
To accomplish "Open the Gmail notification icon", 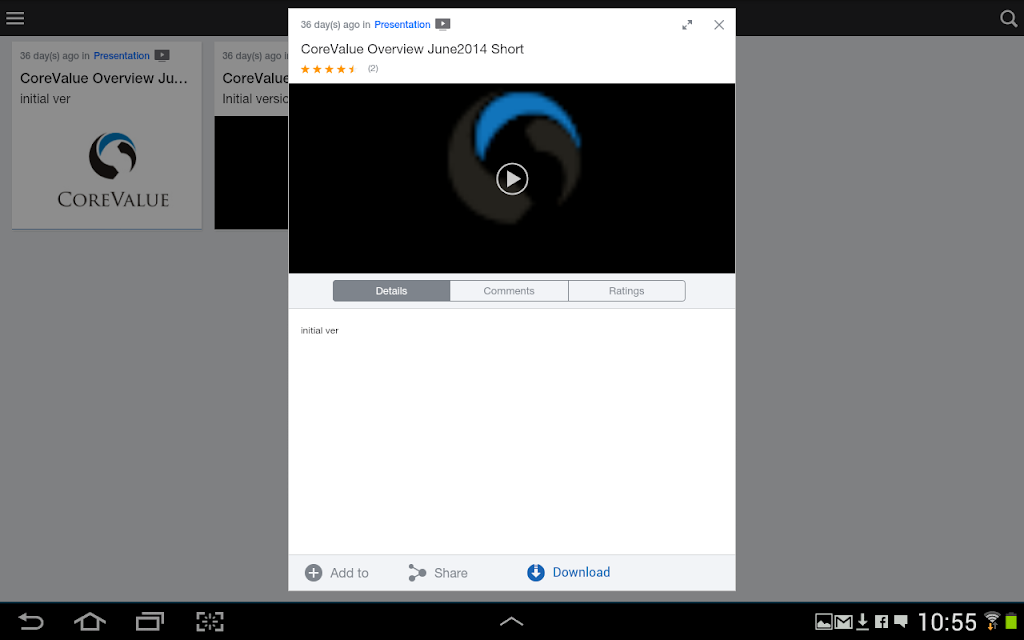I will [843, 622].
